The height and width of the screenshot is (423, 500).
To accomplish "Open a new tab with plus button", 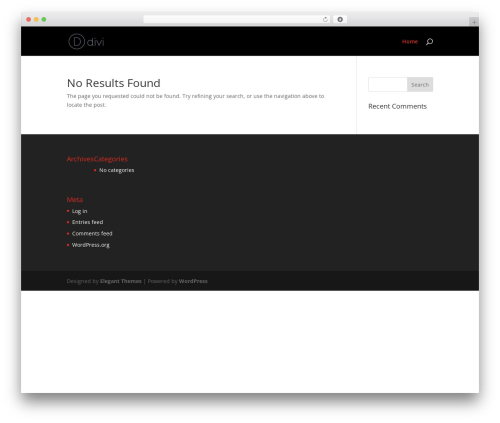I will click(x=474, y=22).
